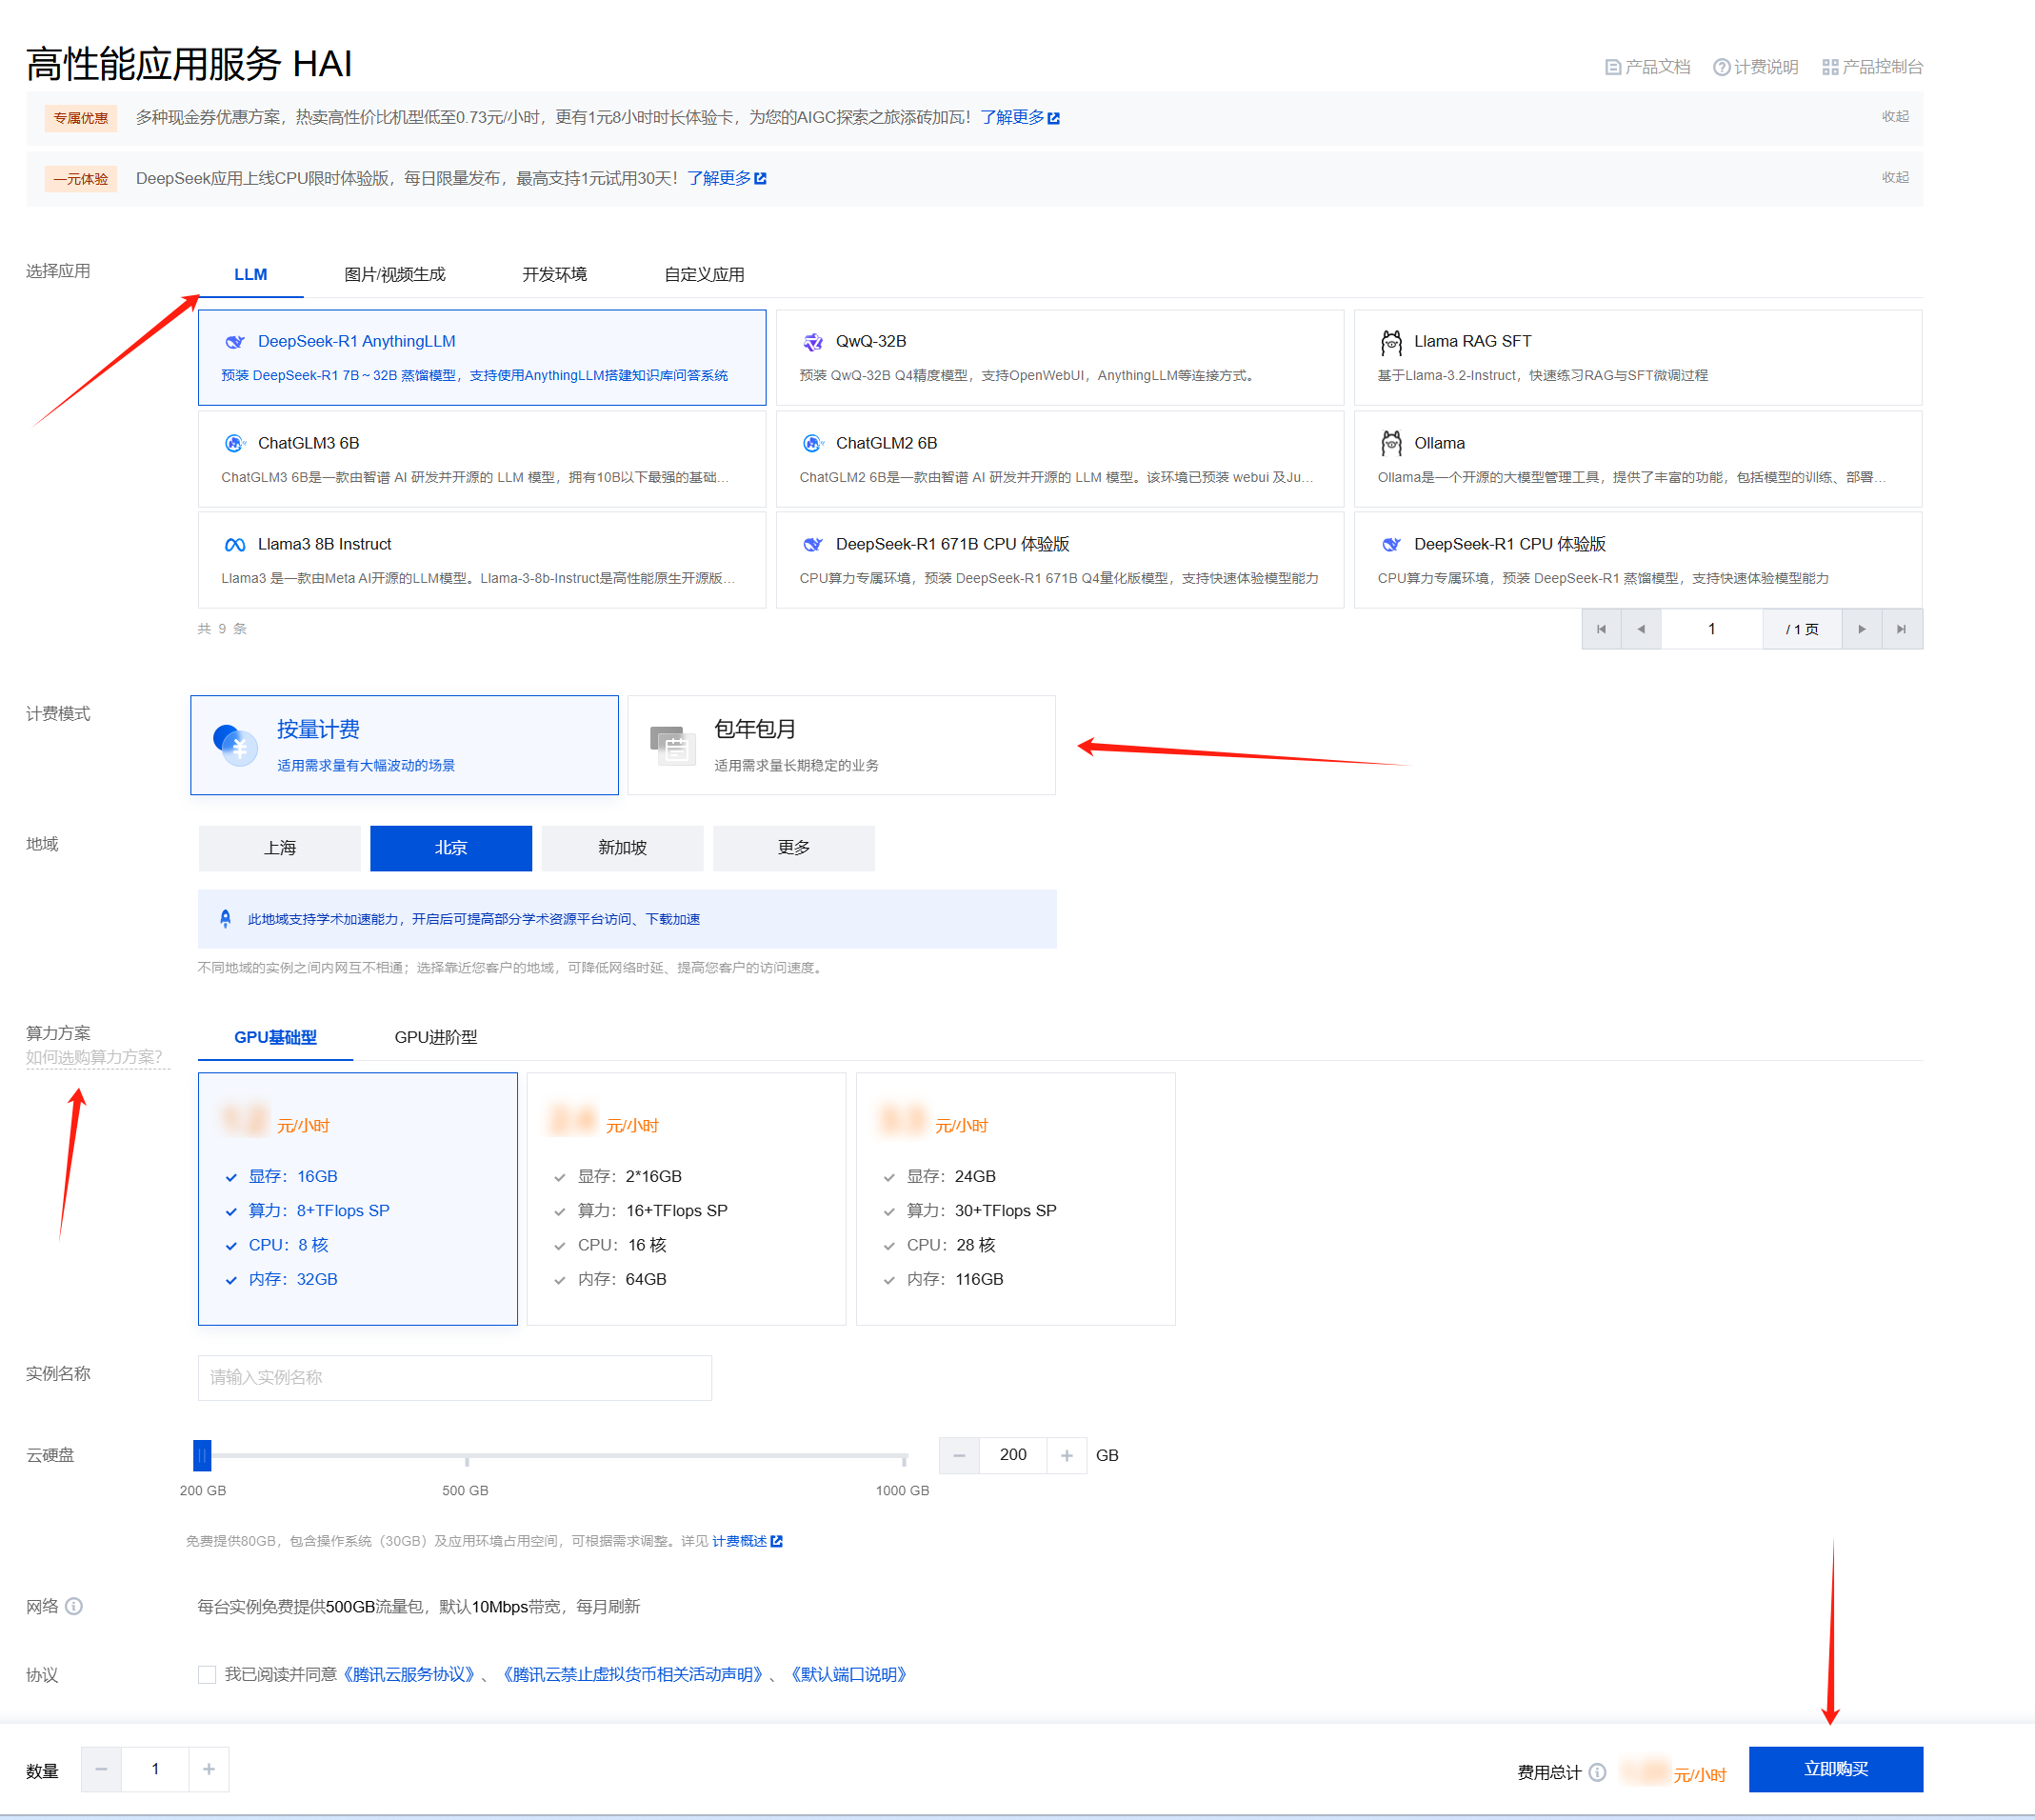The width and height of the screenshot is (2035, 1820).
Task: Click external link icon after first 了解更多
Action: click(x=1054, y=118)
